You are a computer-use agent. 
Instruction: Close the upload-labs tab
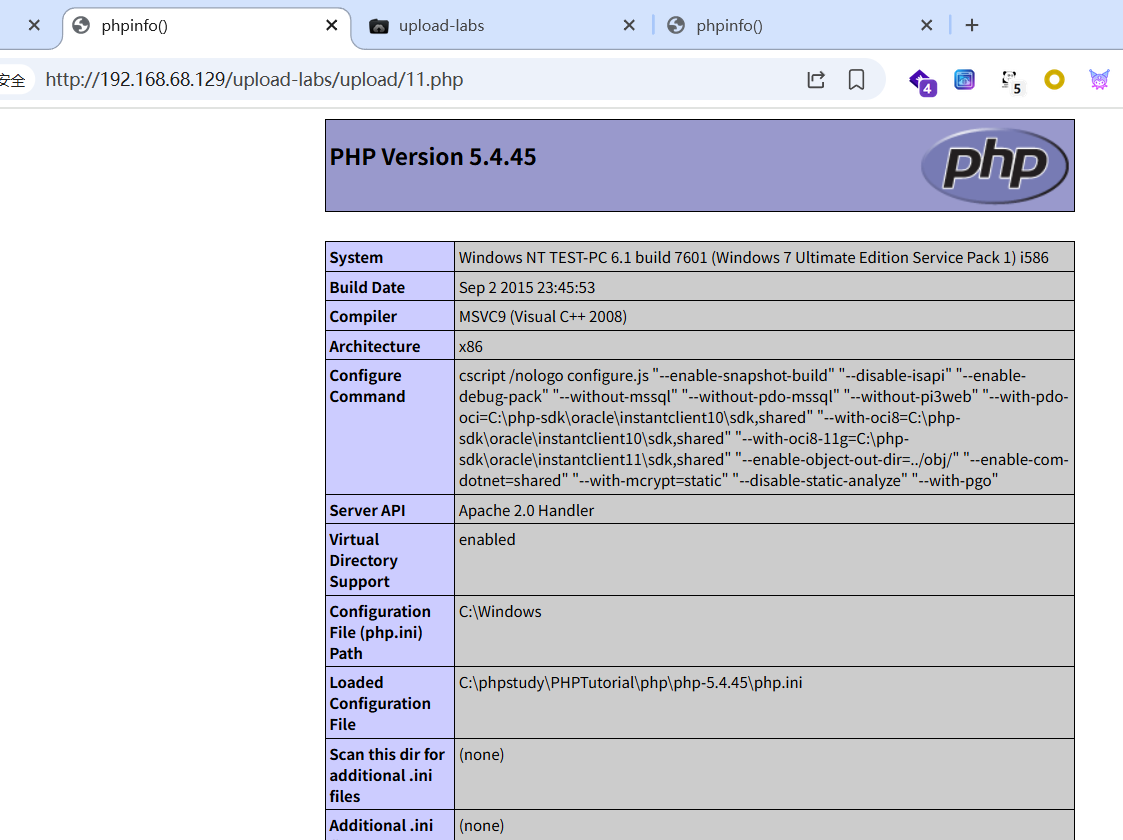(629, 26)
